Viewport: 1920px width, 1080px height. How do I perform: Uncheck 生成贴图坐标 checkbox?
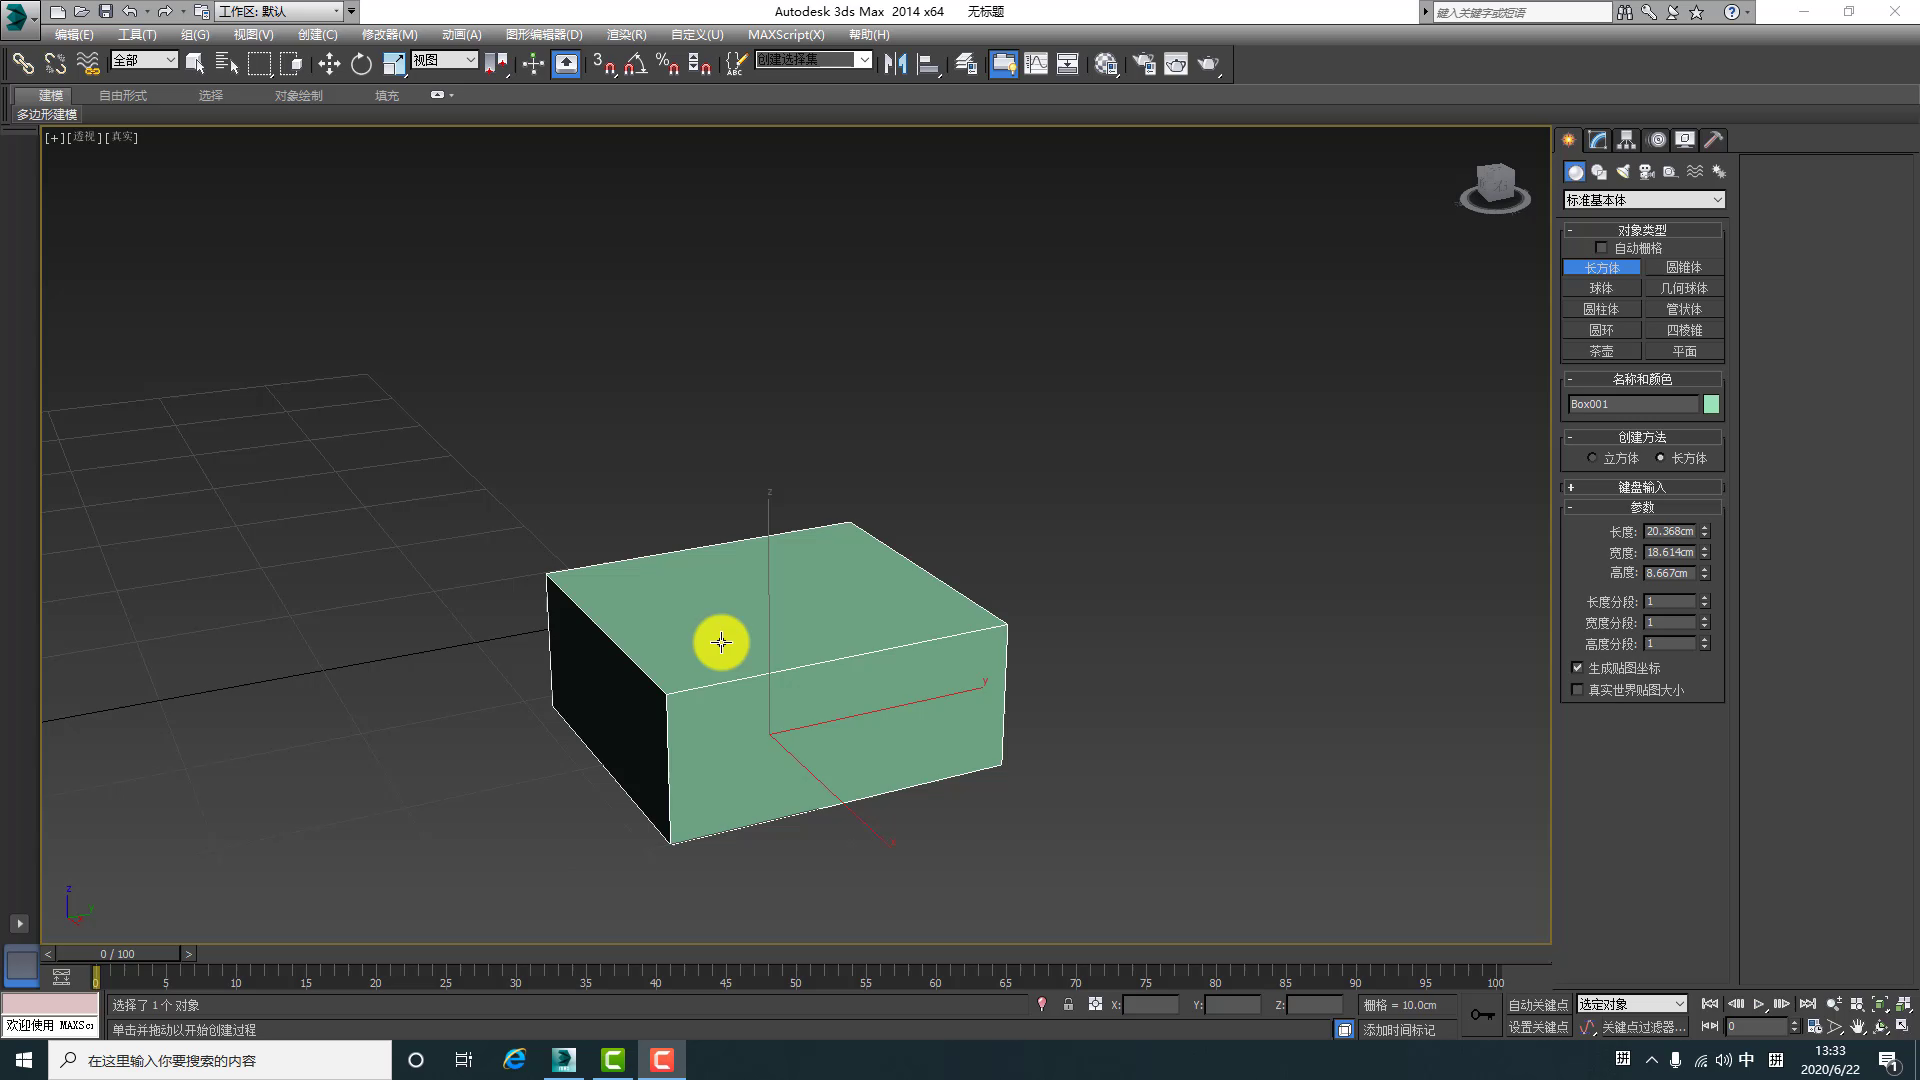(1577, 668)
